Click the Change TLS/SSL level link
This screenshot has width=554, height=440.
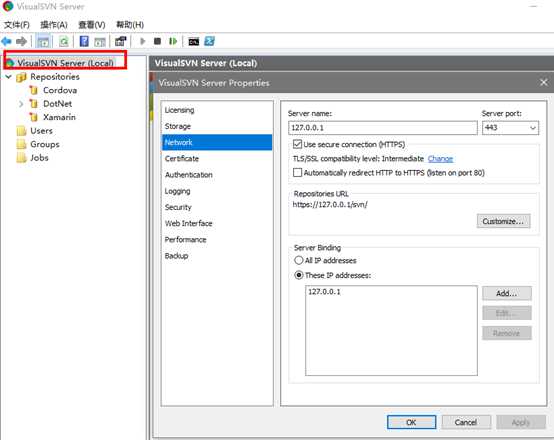[x=440, y=159]
